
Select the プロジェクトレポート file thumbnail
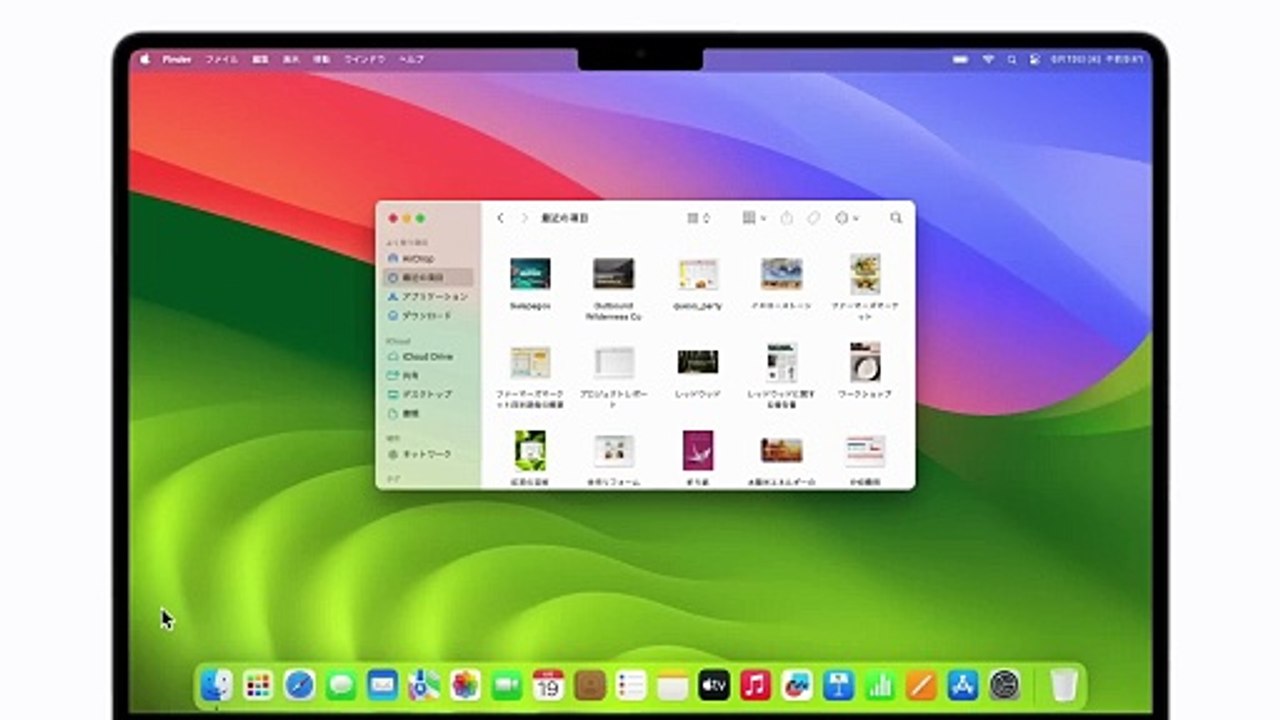click(613, 362)
